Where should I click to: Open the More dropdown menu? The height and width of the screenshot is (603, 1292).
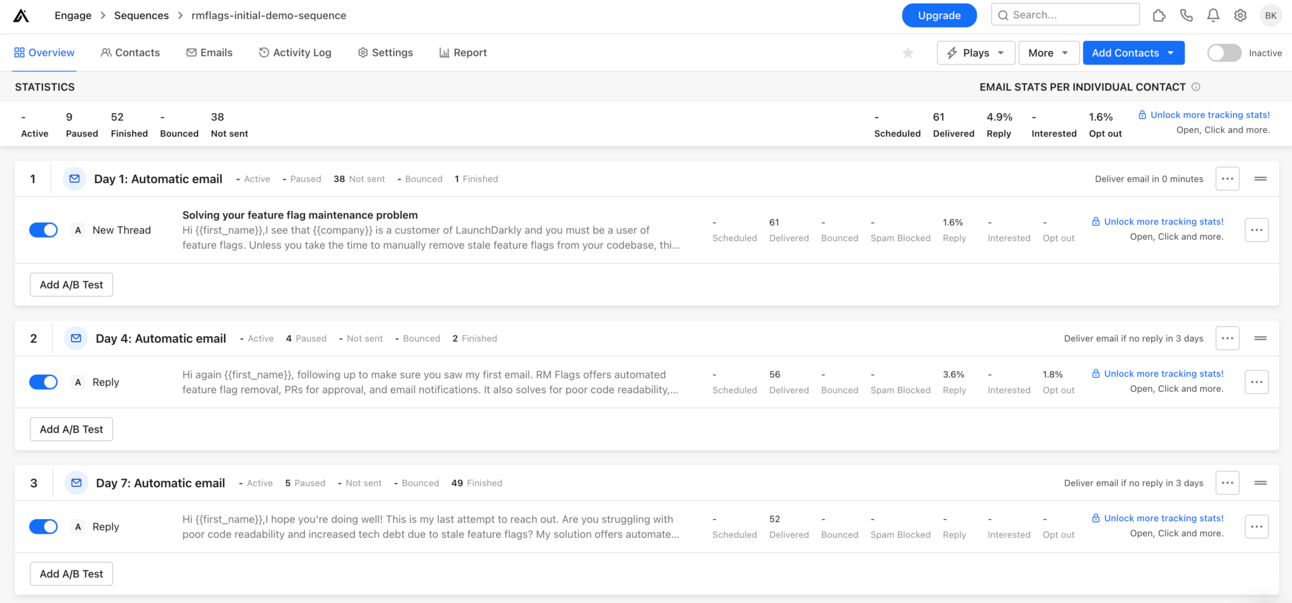point(1047,53)
